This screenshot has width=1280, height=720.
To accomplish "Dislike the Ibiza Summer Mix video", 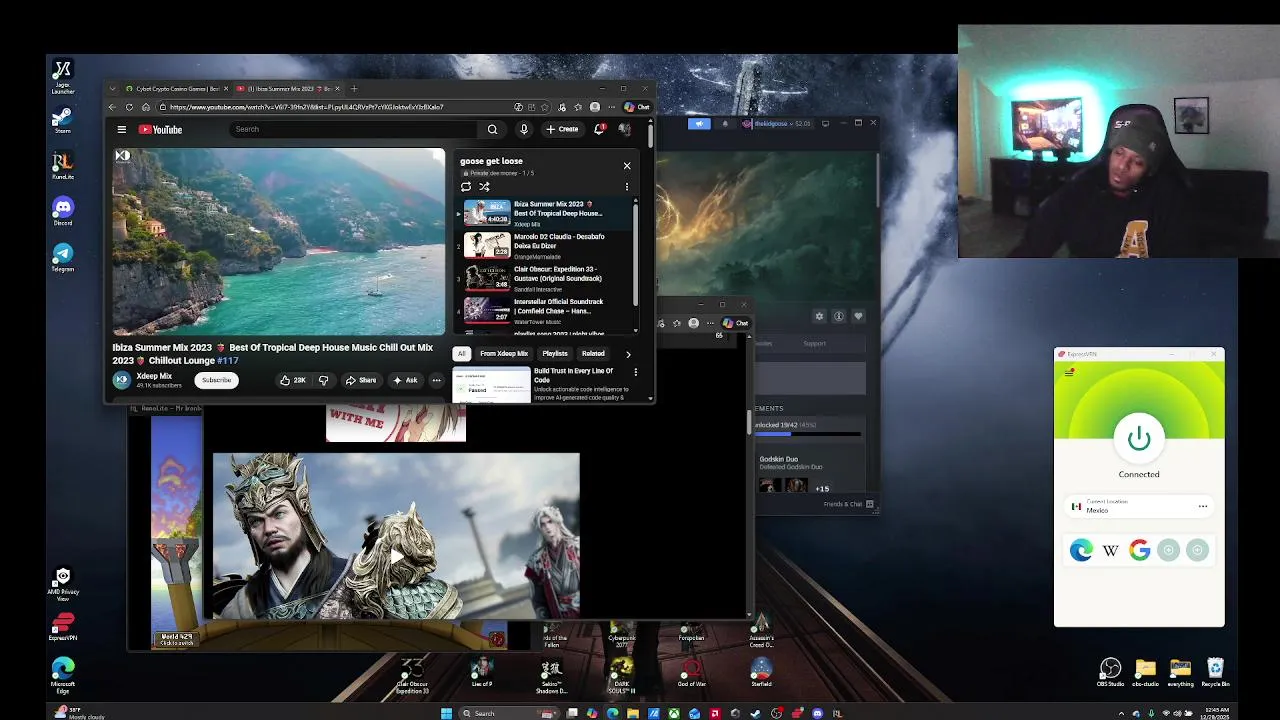I will tap(323, 380).
